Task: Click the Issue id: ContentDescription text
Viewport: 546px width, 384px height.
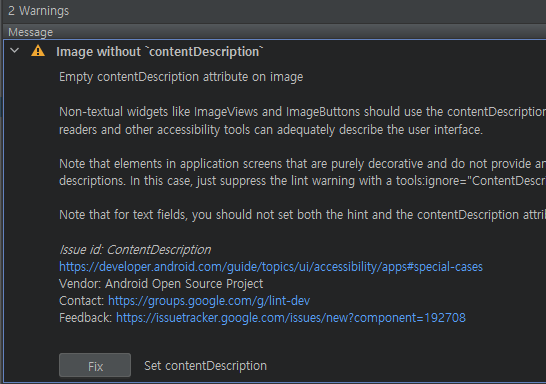Action: [x=135, y=250]
